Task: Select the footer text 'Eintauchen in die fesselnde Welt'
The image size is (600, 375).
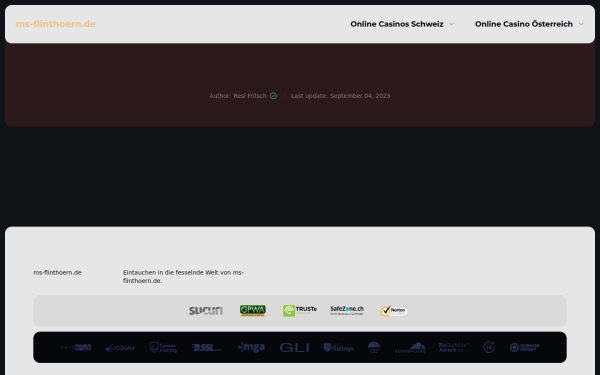Action: (x=171, y=272)
